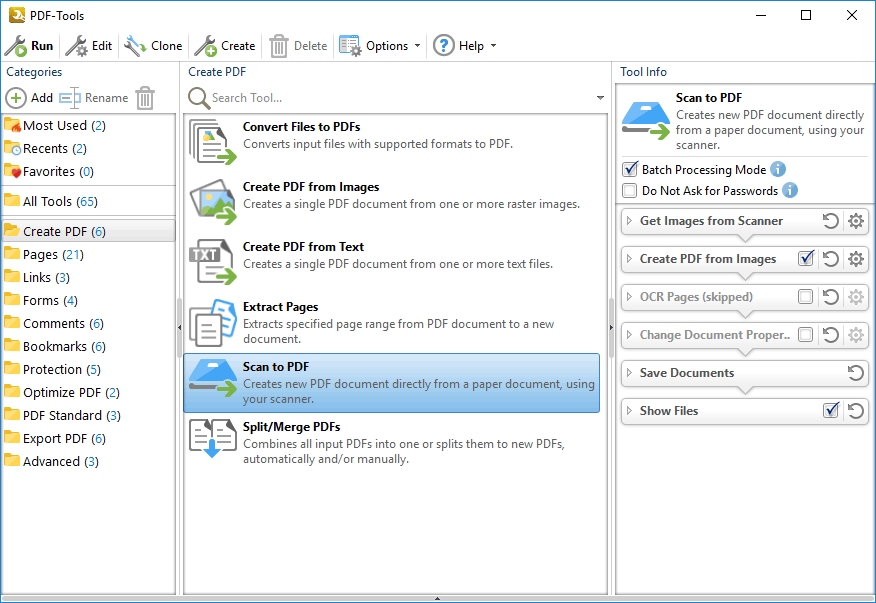Collapse the Tool Info panel with splitter arrow
Viewport: 876px width, 603px height.
[611, 327]
